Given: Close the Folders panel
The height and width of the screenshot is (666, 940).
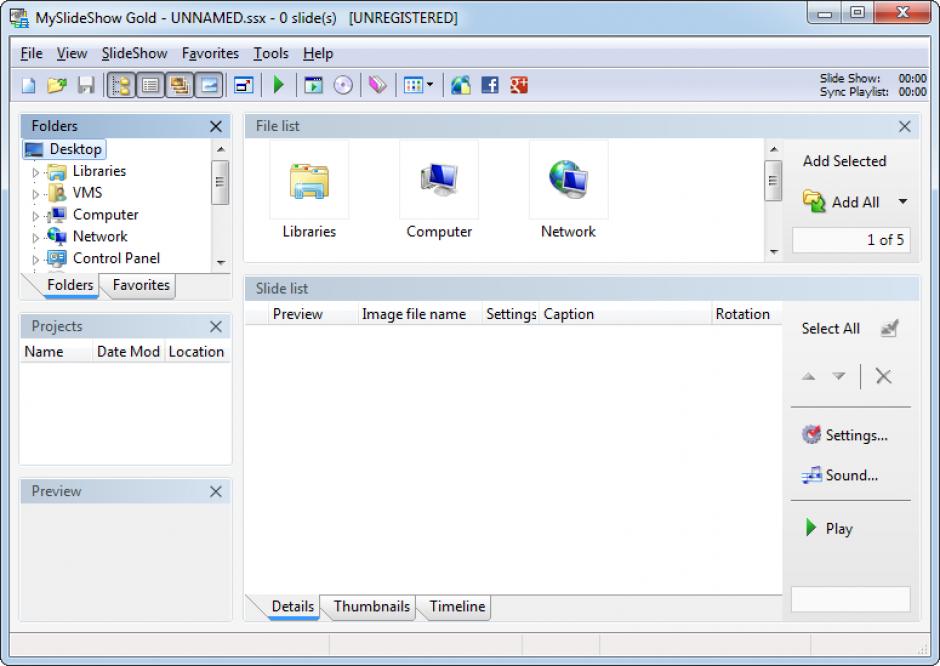Looking at the screenshot, I should tap(216, 126).
